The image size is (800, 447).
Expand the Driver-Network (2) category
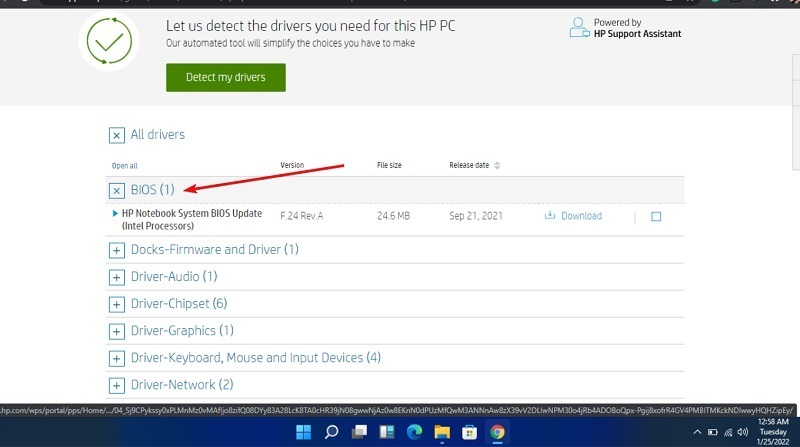[x=116, y=385]
